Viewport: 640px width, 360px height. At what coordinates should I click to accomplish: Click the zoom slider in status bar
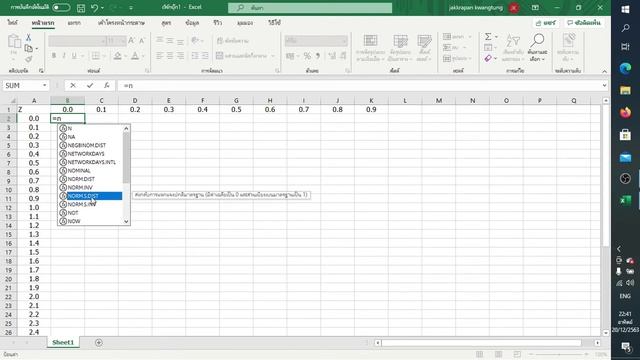point(558,354)
